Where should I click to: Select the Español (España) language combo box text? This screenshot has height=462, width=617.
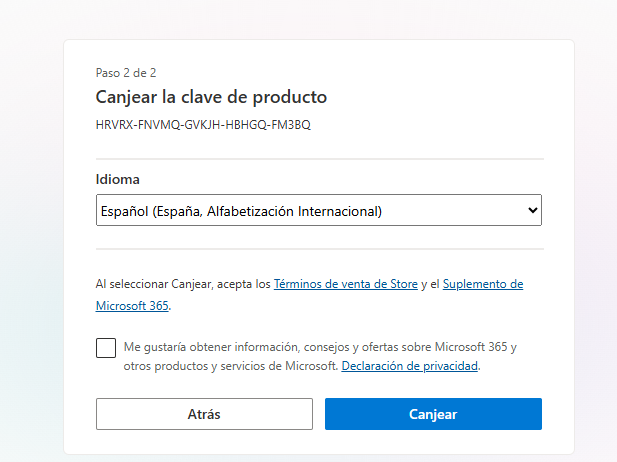point(242,211)
